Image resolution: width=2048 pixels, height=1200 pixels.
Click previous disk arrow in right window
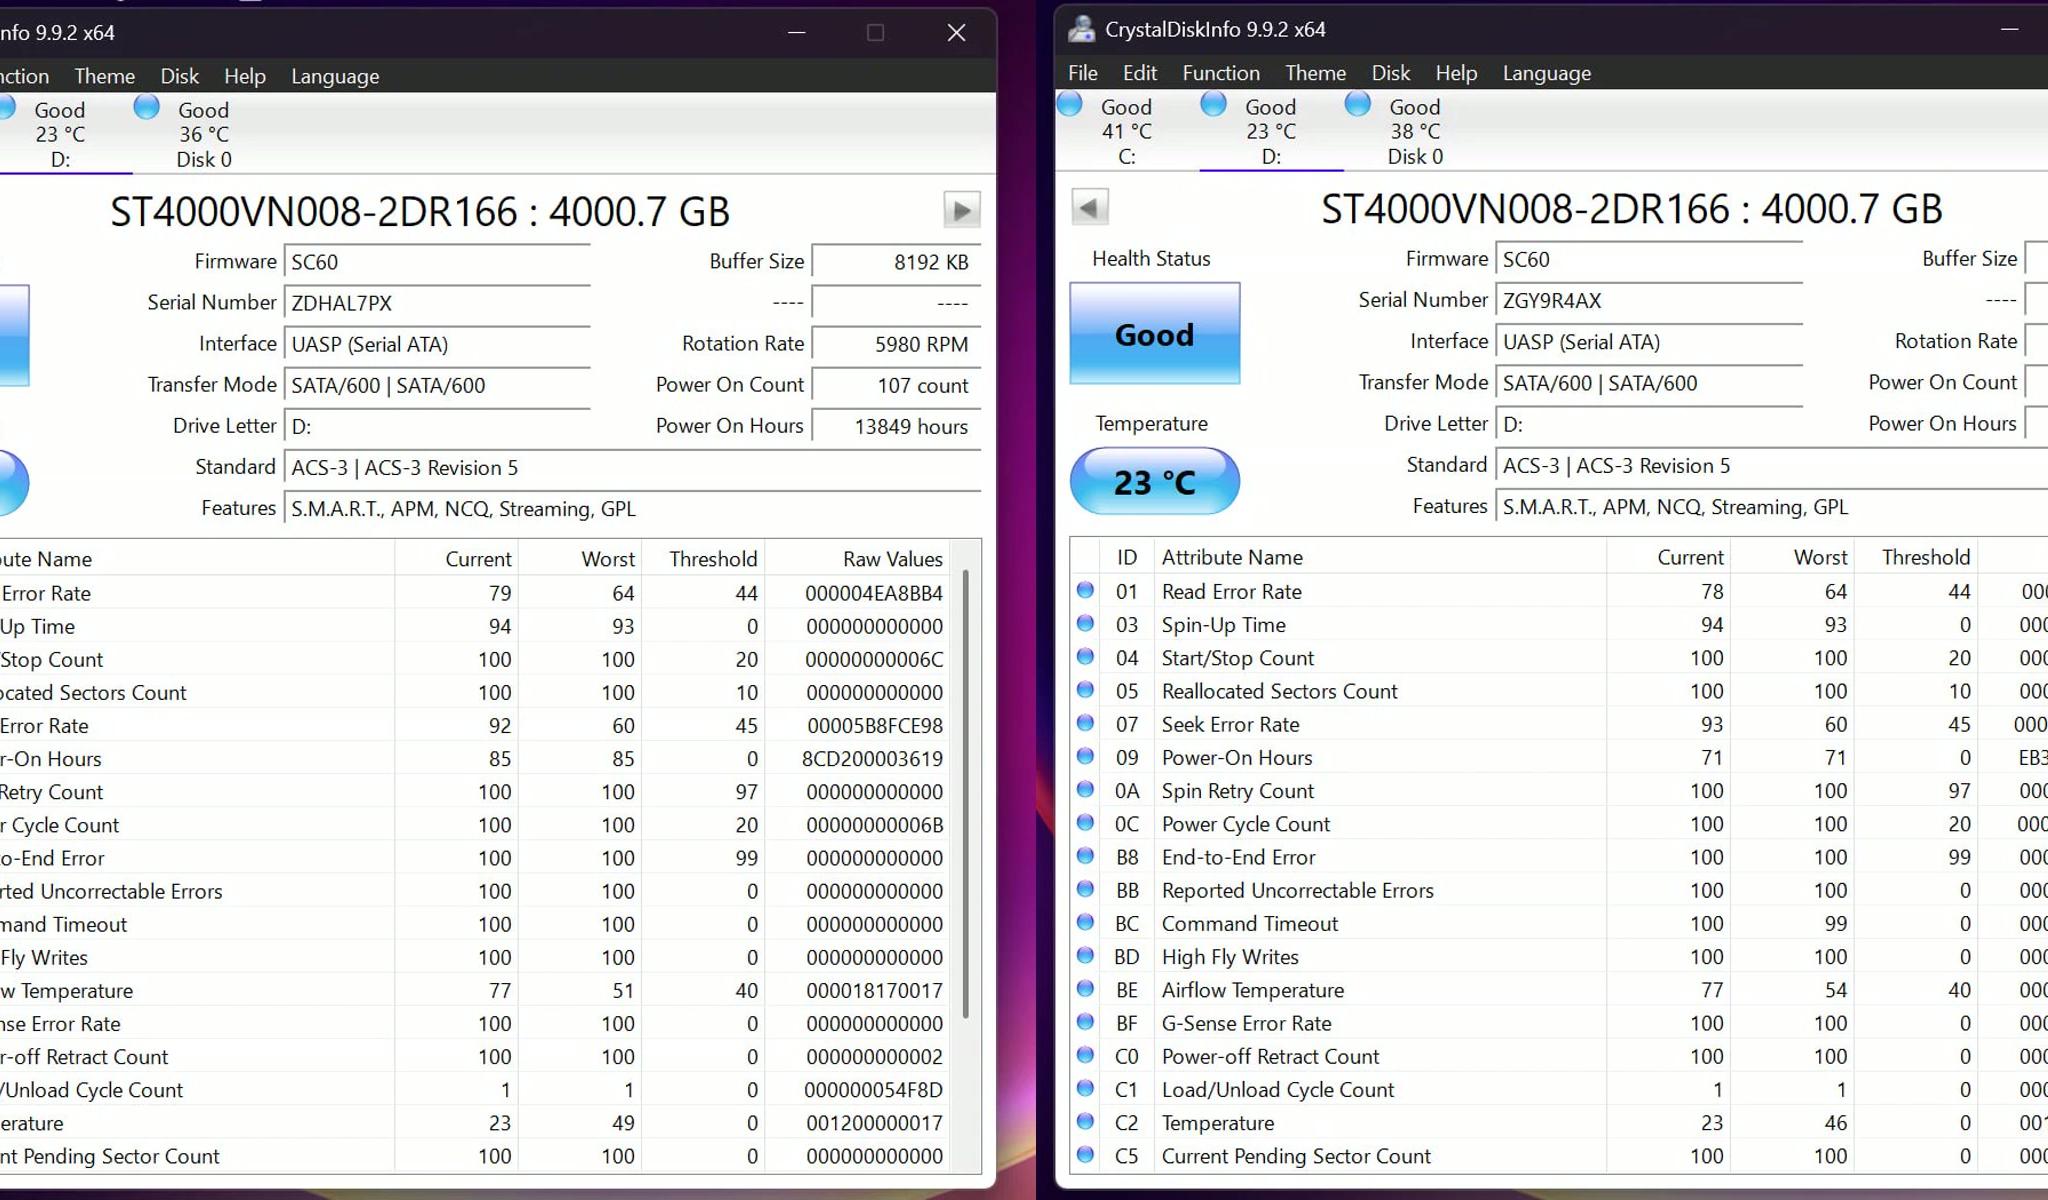point(1090,207)
